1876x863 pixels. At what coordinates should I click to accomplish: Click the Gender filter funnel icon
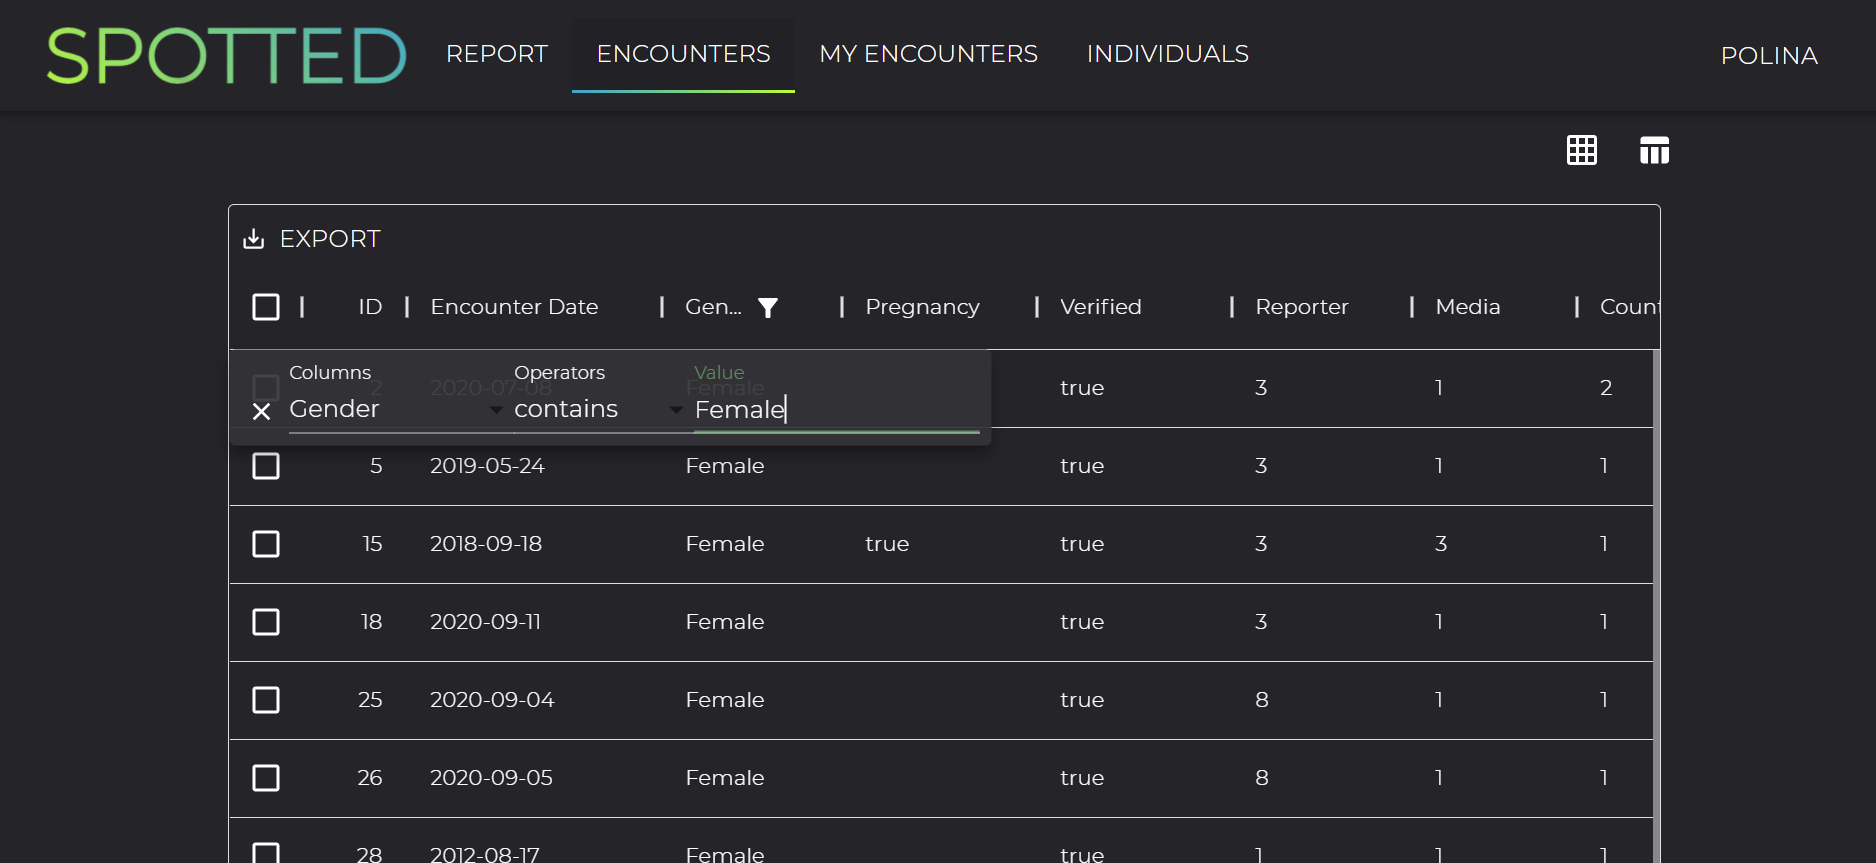coord(768,307)
